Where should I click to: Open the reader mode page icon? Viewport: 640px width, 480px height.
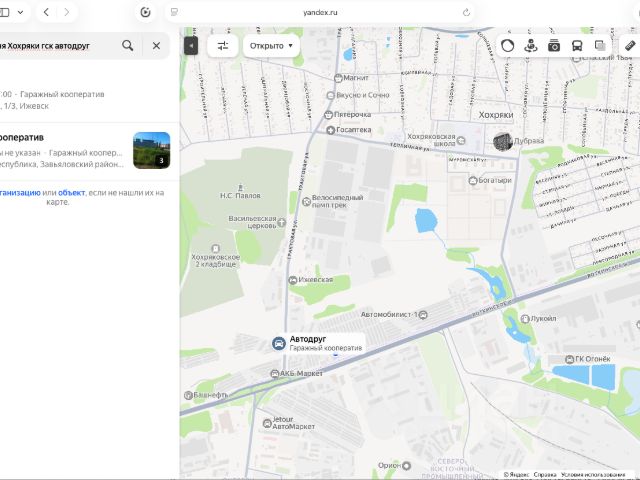(x=174, y=12)
